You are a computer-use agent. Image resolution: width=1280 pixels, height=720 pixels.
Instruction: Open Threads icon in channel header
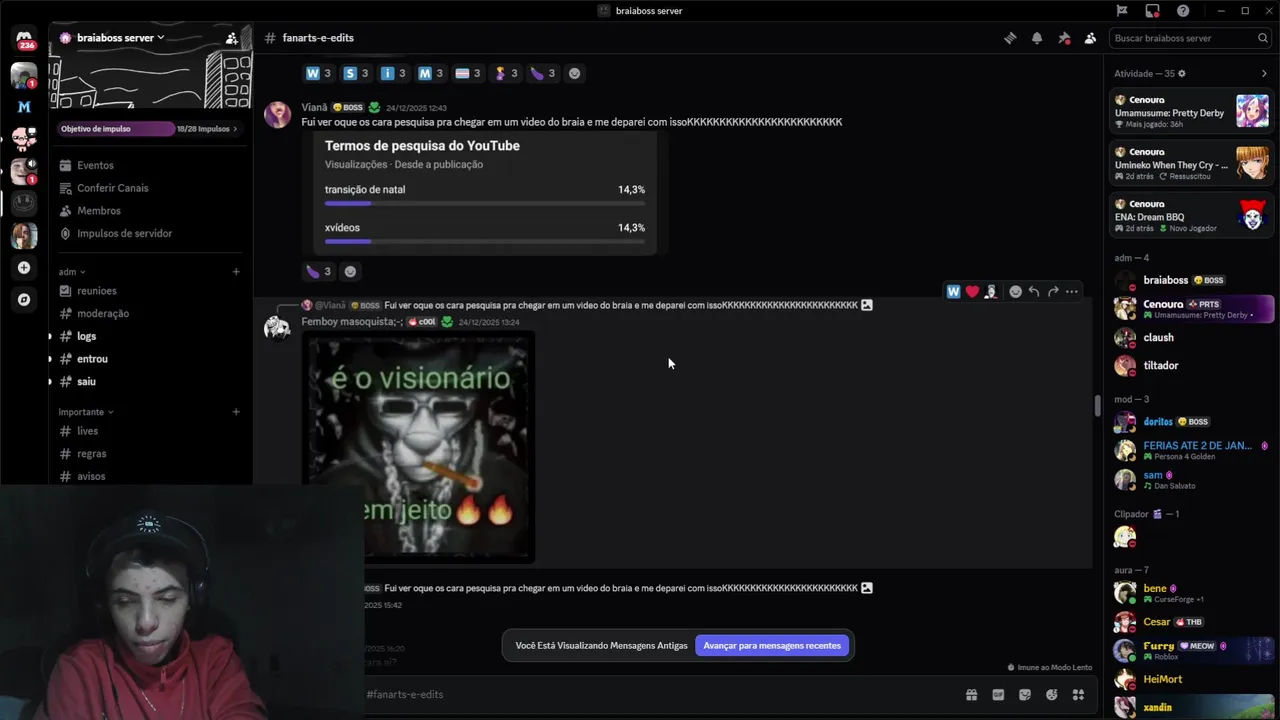(1010, 38)
